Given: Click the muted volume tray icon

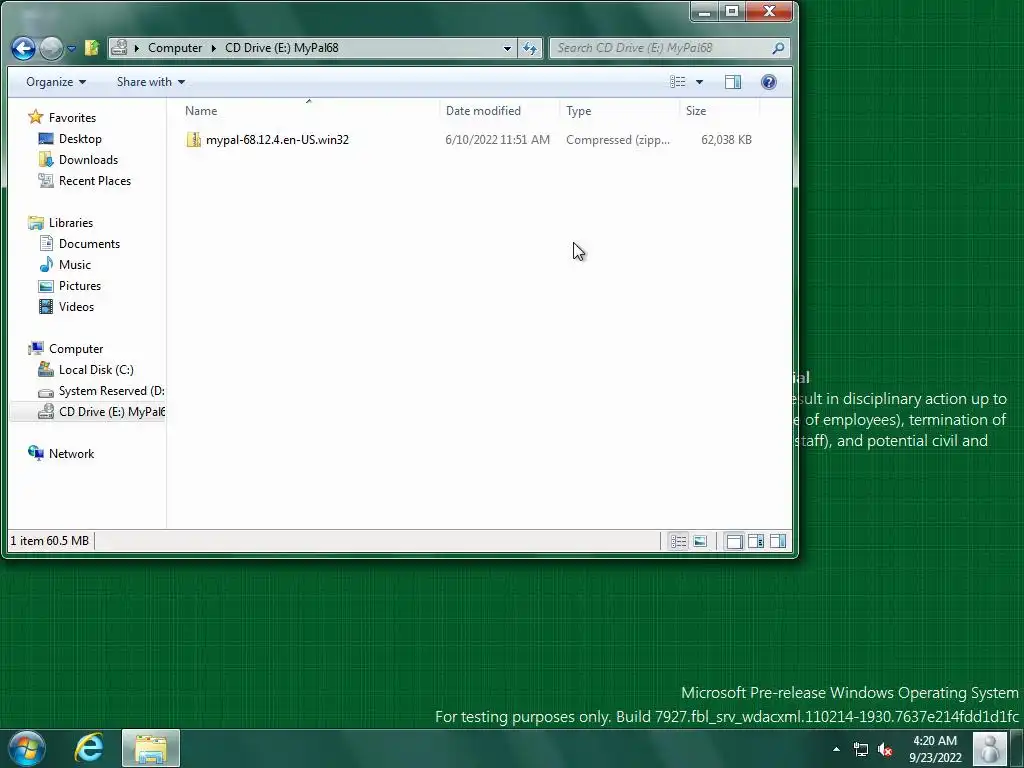Looking at the screenshot, I should [885, 750].
